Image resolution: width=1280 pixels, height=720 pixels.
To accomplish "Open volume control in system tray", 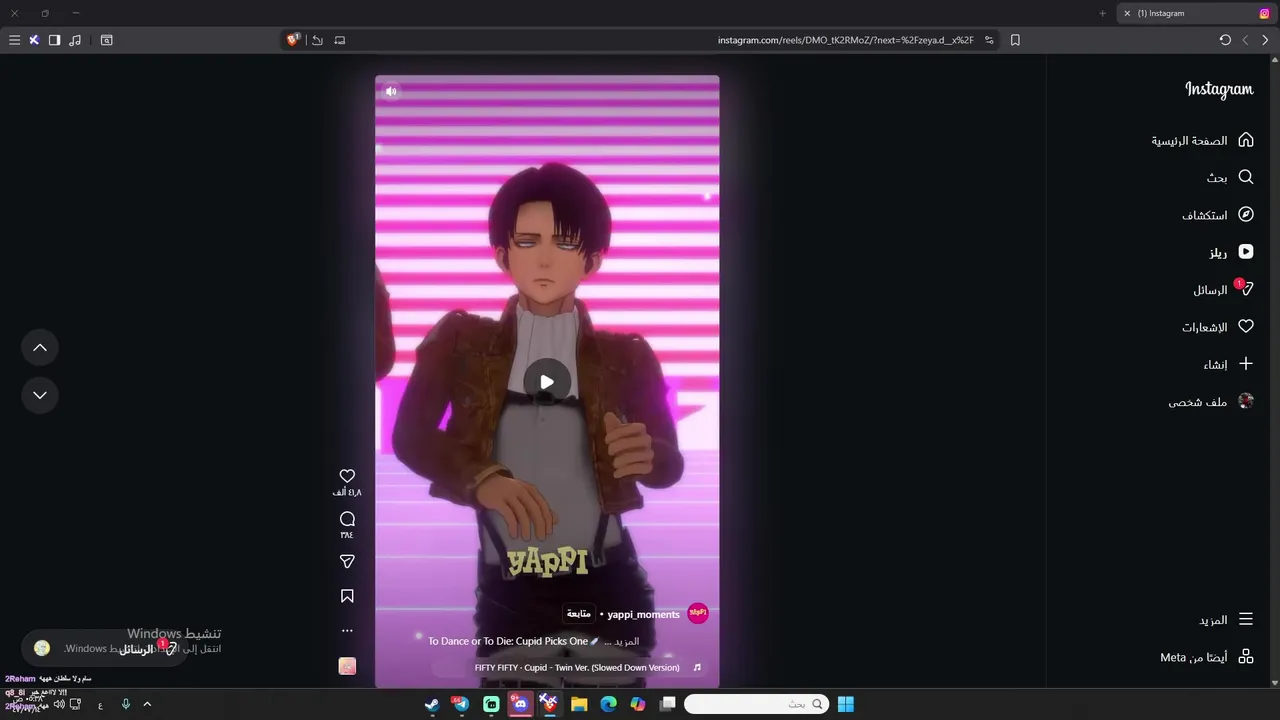I will 59,704.
